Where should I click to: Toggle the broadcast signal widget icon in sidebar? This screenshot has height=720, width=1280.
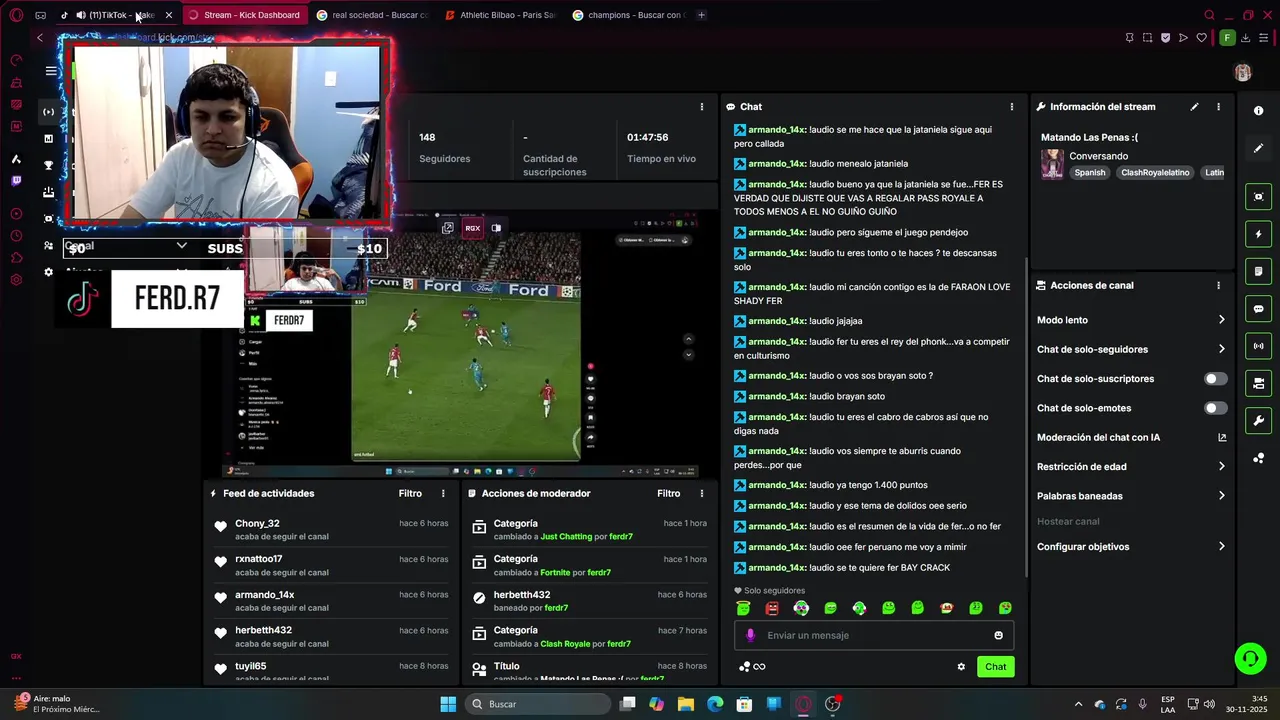click(1258, 346)
